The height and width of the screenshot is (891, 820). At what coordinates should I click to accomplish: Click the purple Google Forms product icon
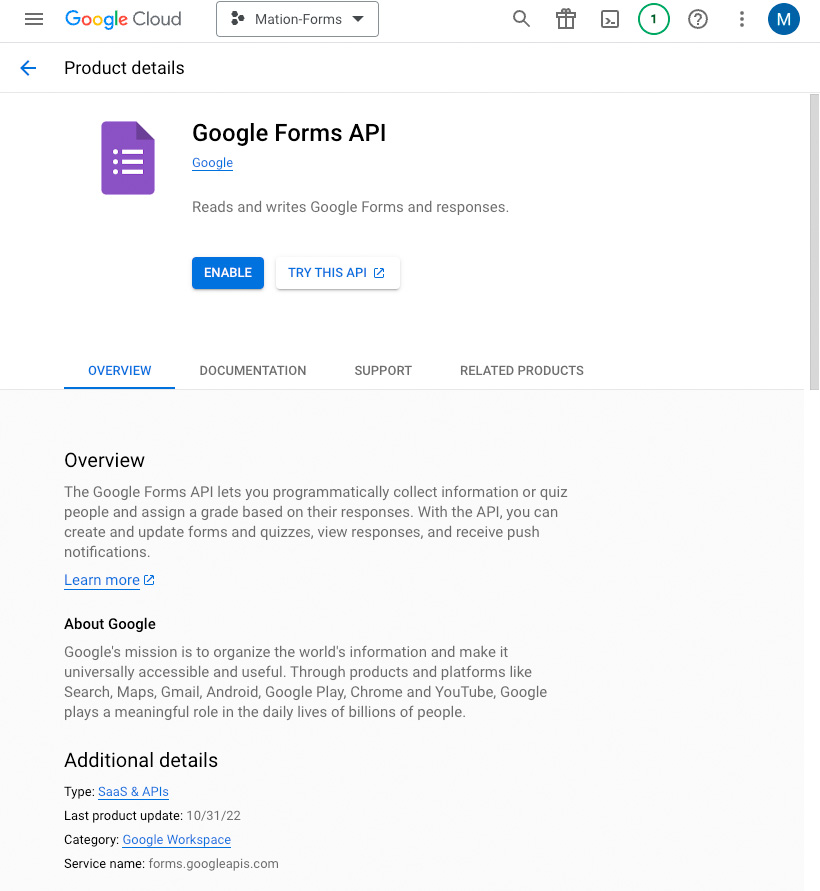click(128, 158)
